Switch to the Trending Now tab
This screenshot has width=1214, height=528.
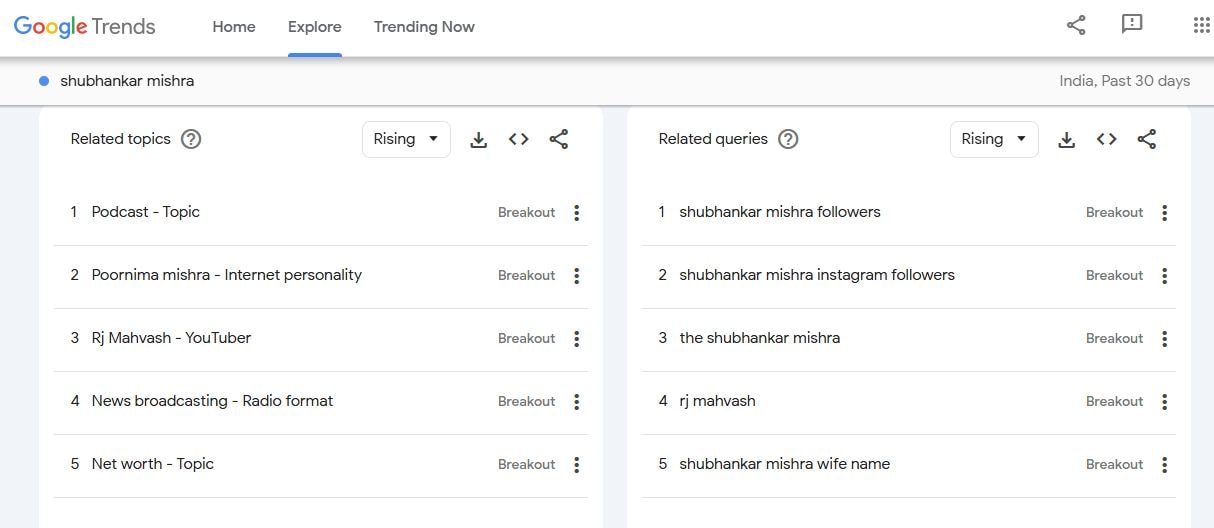[424, 27]
